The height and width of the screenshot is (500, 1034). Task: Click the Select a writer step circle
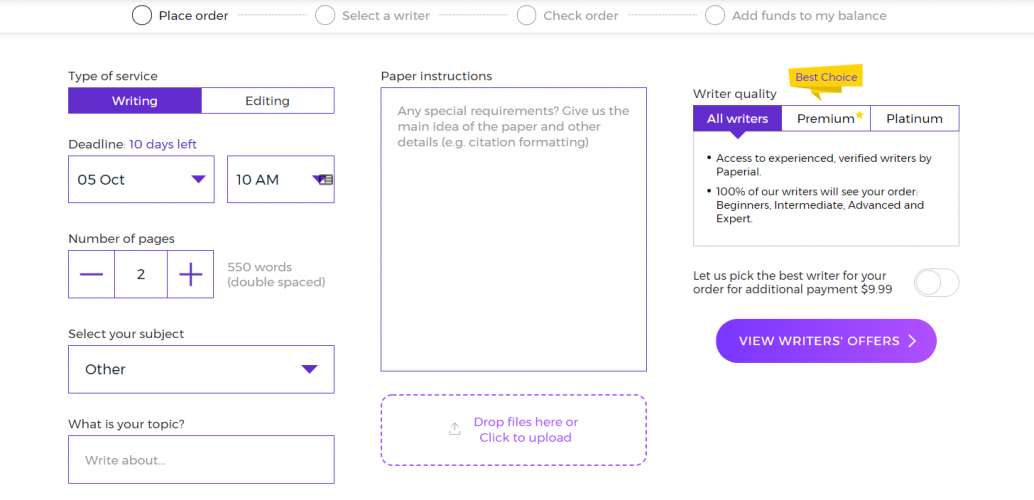(325, 15)
